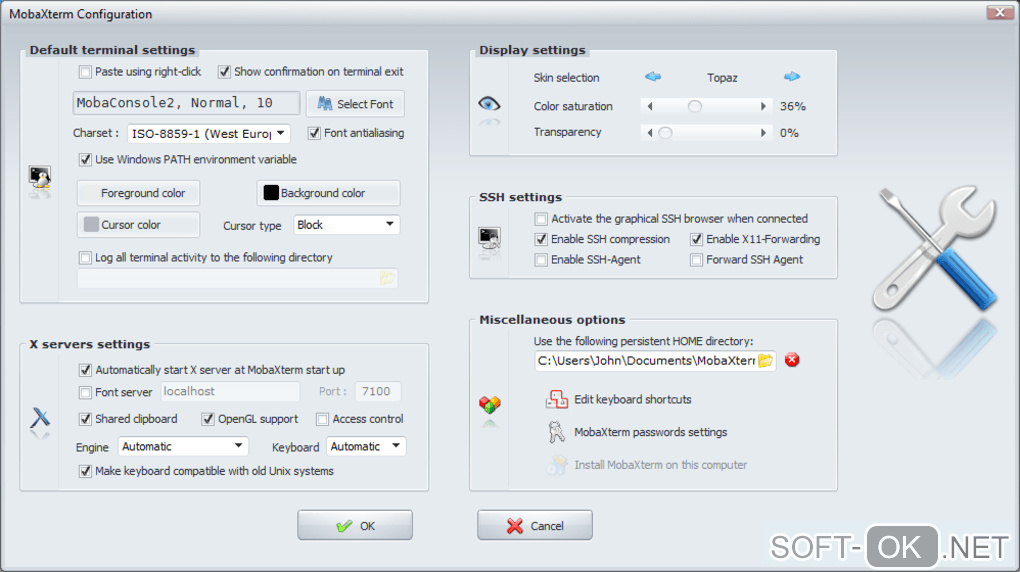The height and width of the screenshot is (572, 1020).
Task: Click the previous skin left arrow icon
Action: (x=652, y=77)
